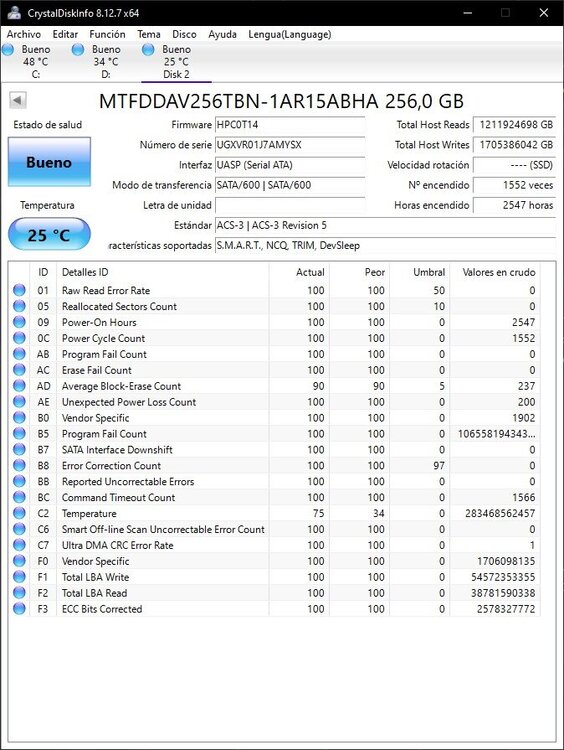Click status icon for Erase Fail Count

(x=19, y=370)
